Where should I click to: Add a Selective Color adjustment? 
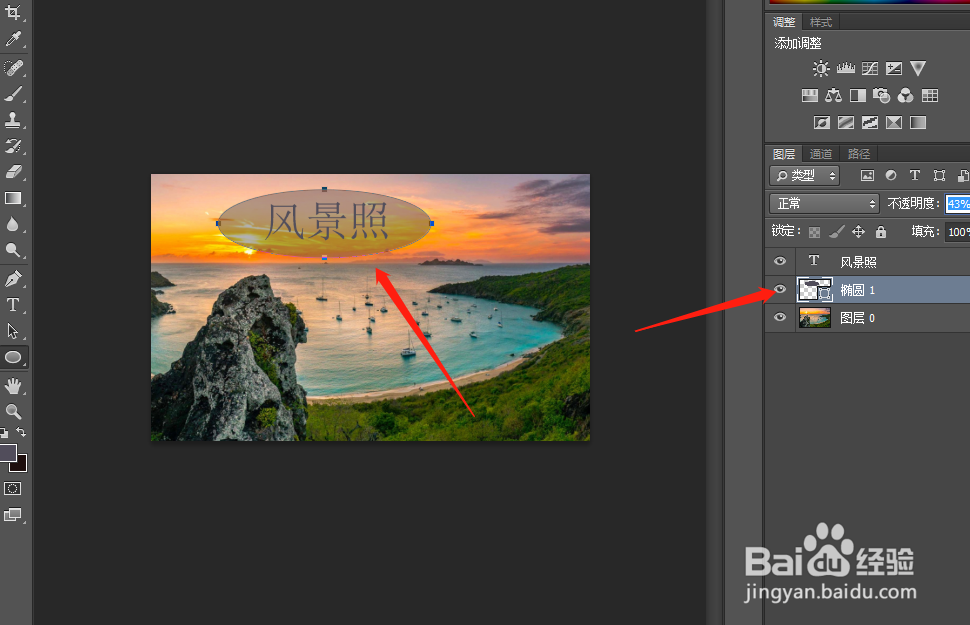tap(894, 123)
